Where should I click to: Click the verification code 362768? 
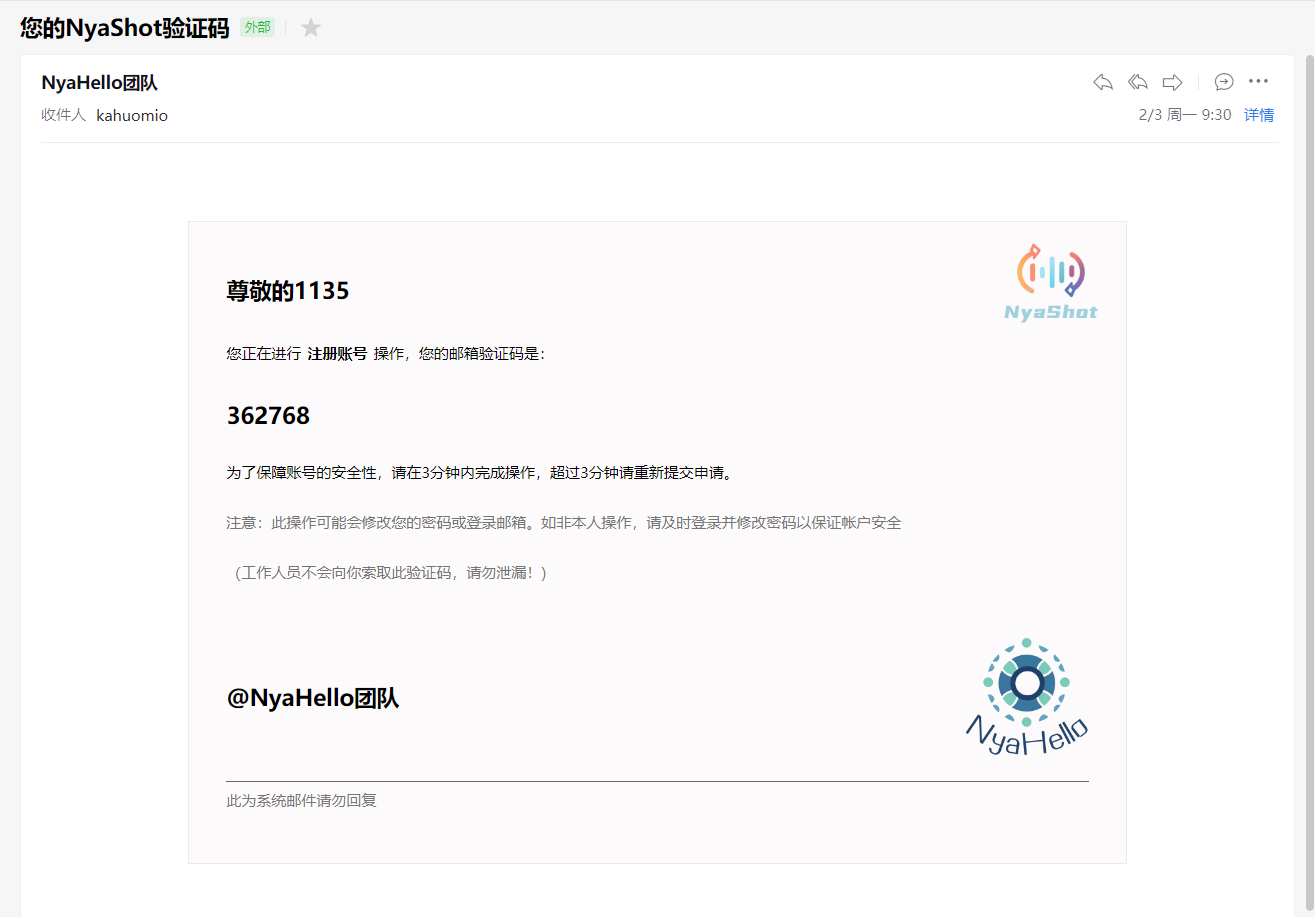[x=268, y=416]
